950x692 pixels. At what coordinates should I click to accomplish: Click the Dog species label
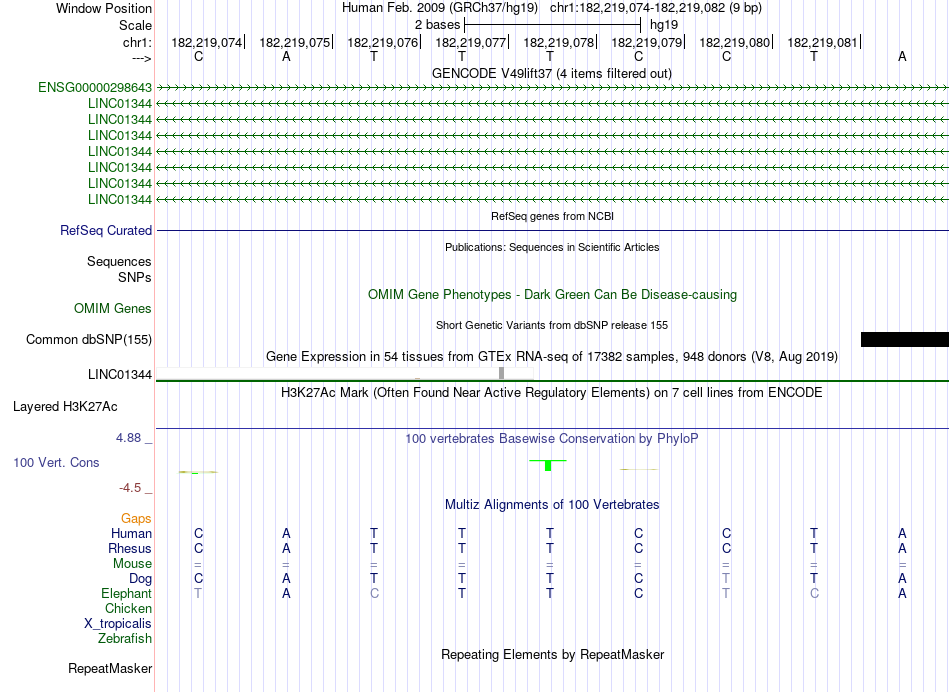140,579
